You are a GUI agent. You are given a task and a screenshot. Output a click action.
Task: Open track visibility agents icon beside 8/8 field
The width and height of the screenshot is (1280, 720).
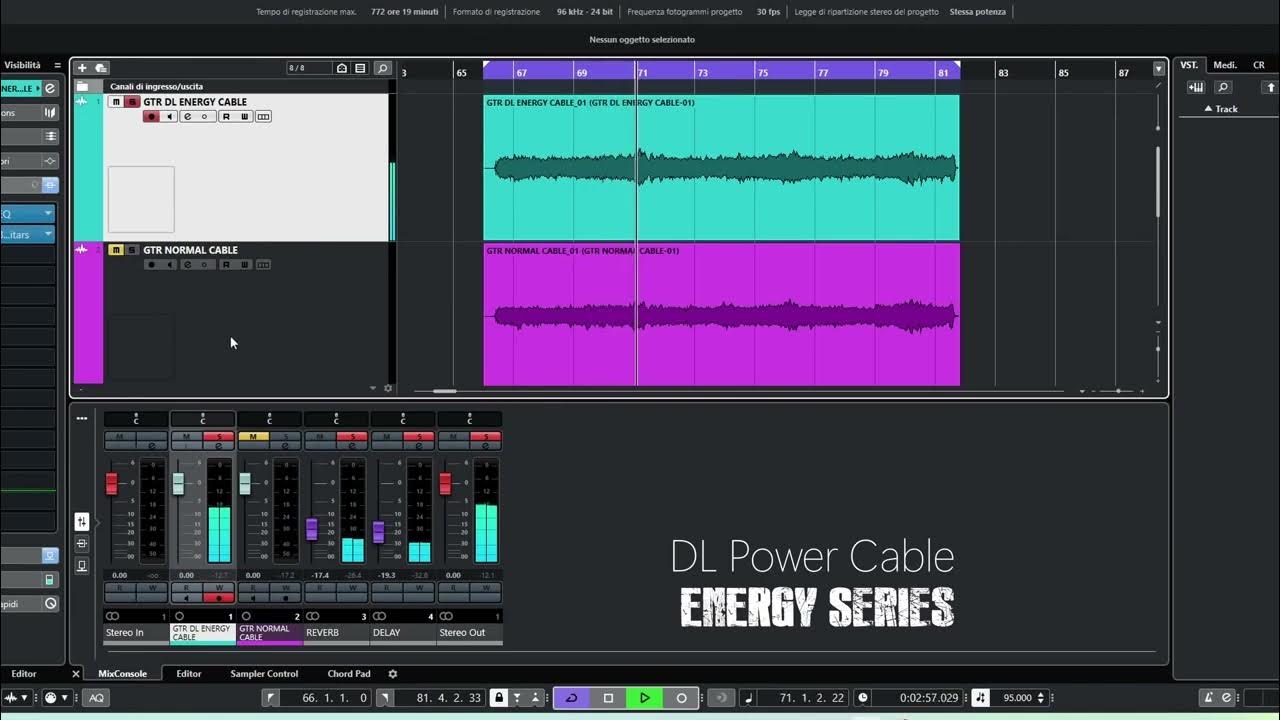tap(342, 68)
